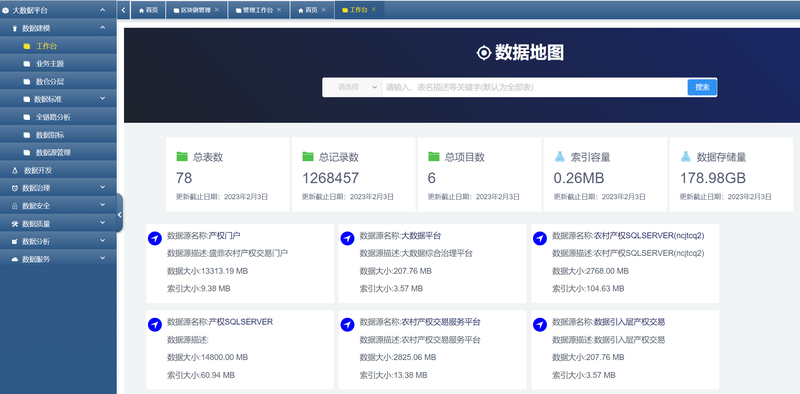Viewport: 800px width, 394px height.
Task: Expand the 数据标准 submenu chevron
Action: (x=103, y=98)
